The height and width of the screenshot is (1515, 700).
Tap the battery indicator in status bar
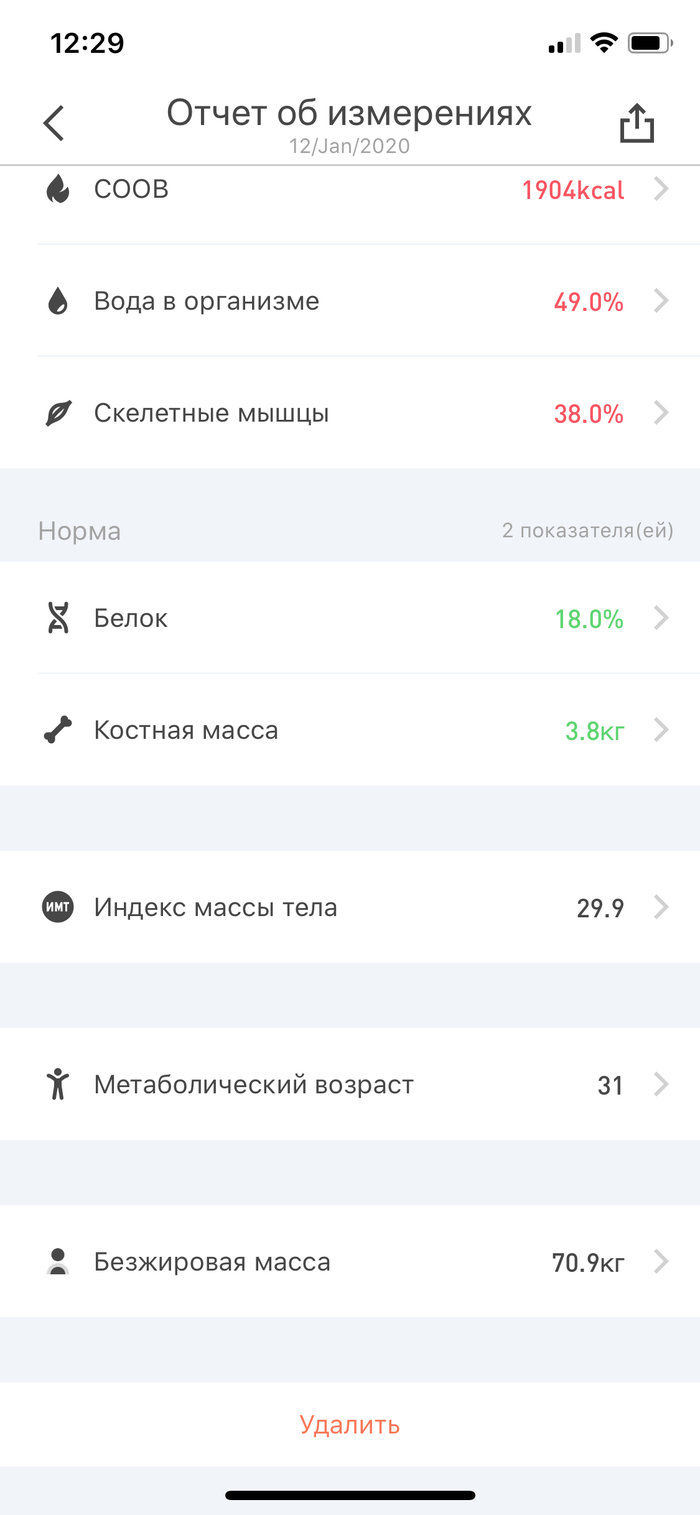tap(650, 44)
